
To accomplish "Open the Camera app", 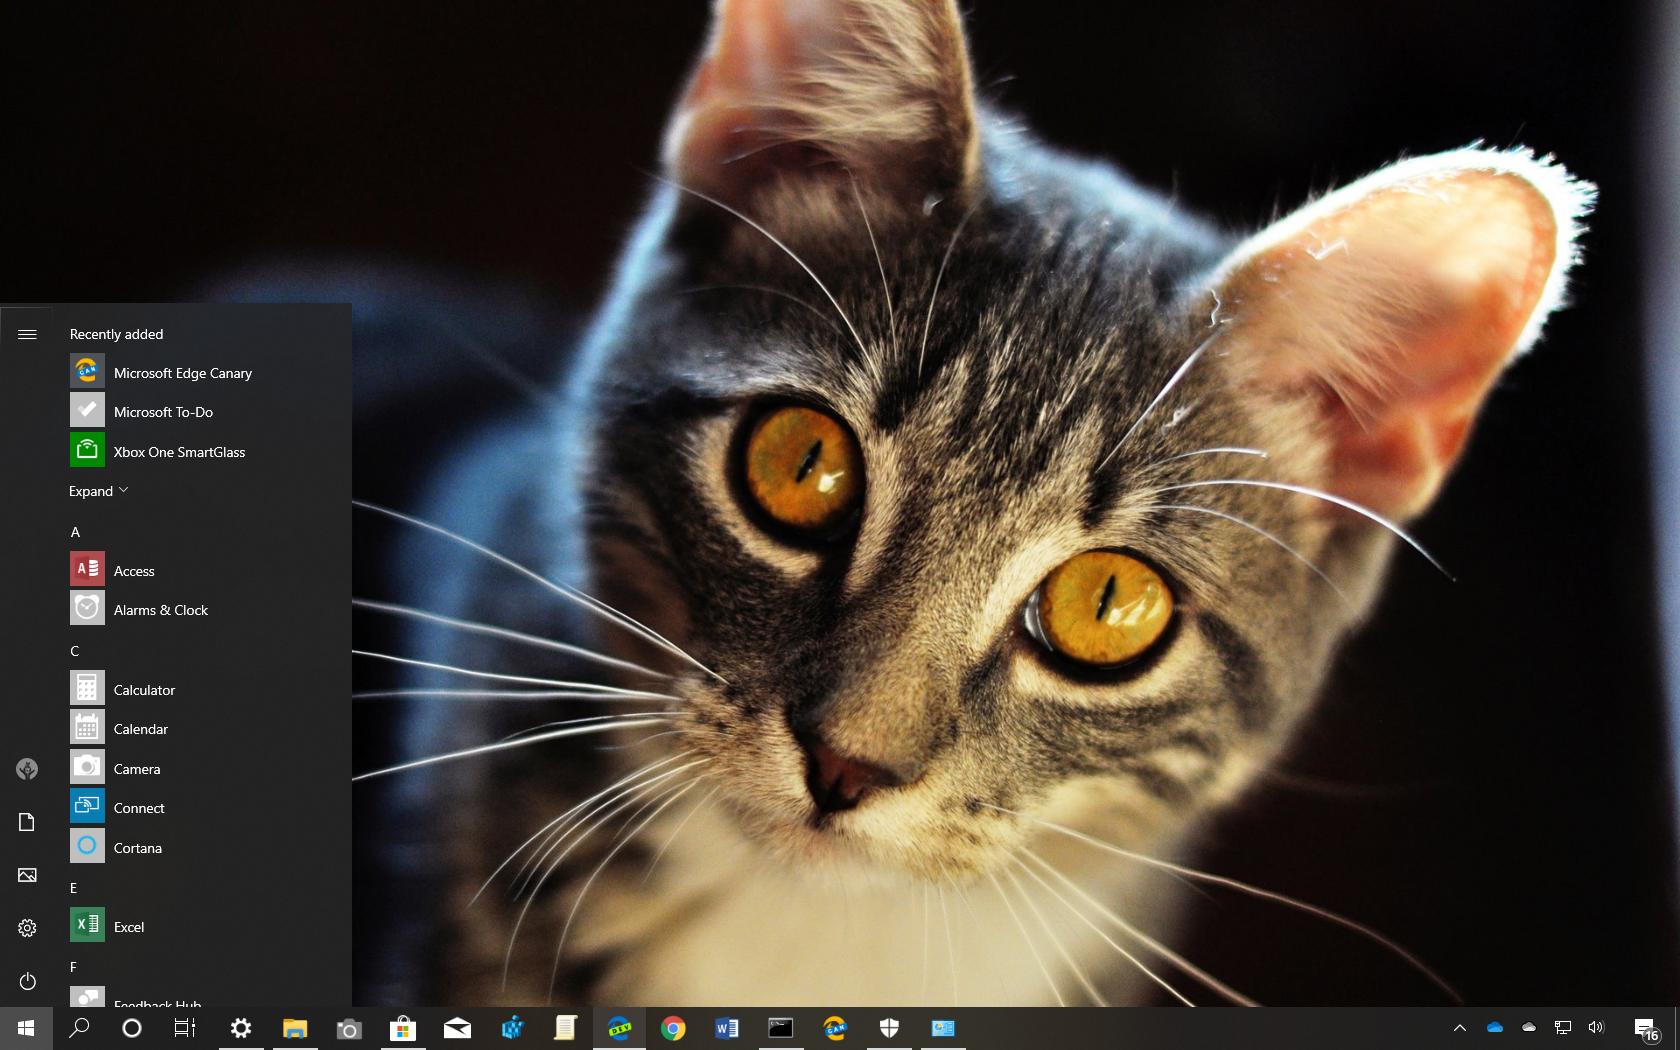I will pos(136,768).
